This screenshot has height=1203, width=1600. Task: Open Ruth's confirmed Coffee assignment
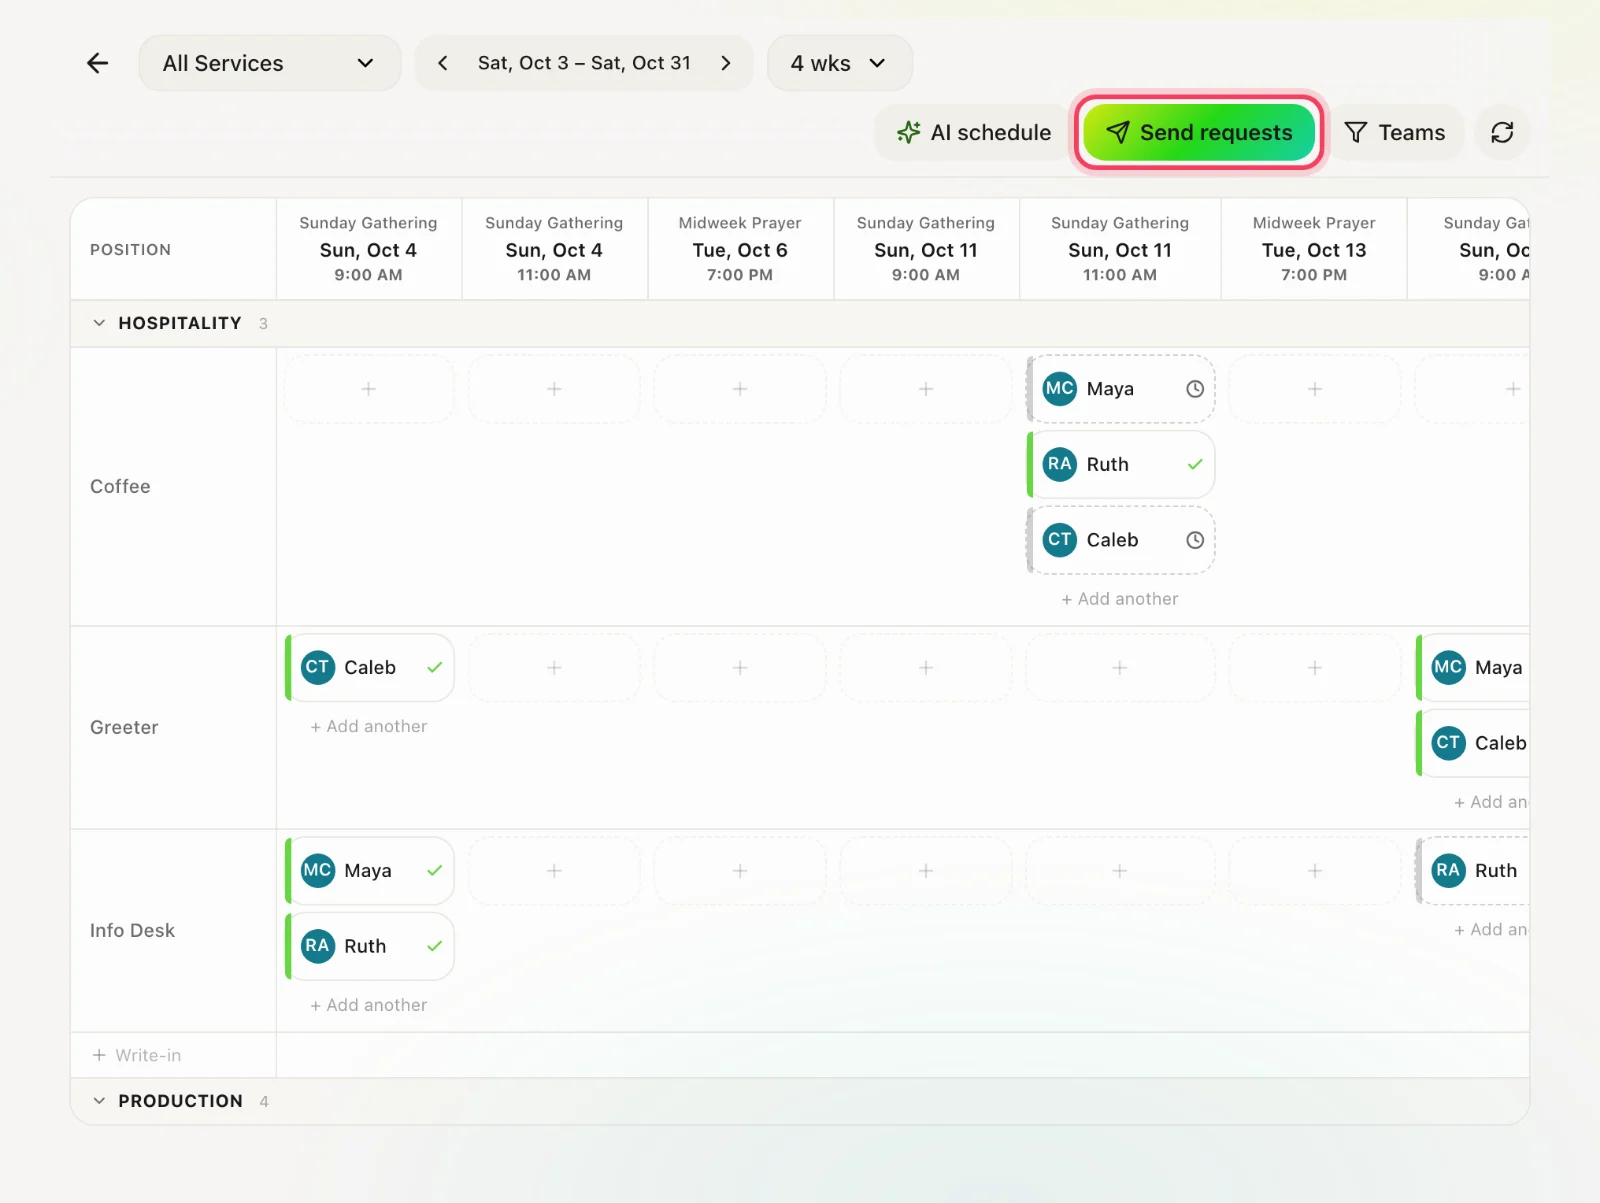click(1121, 464)
